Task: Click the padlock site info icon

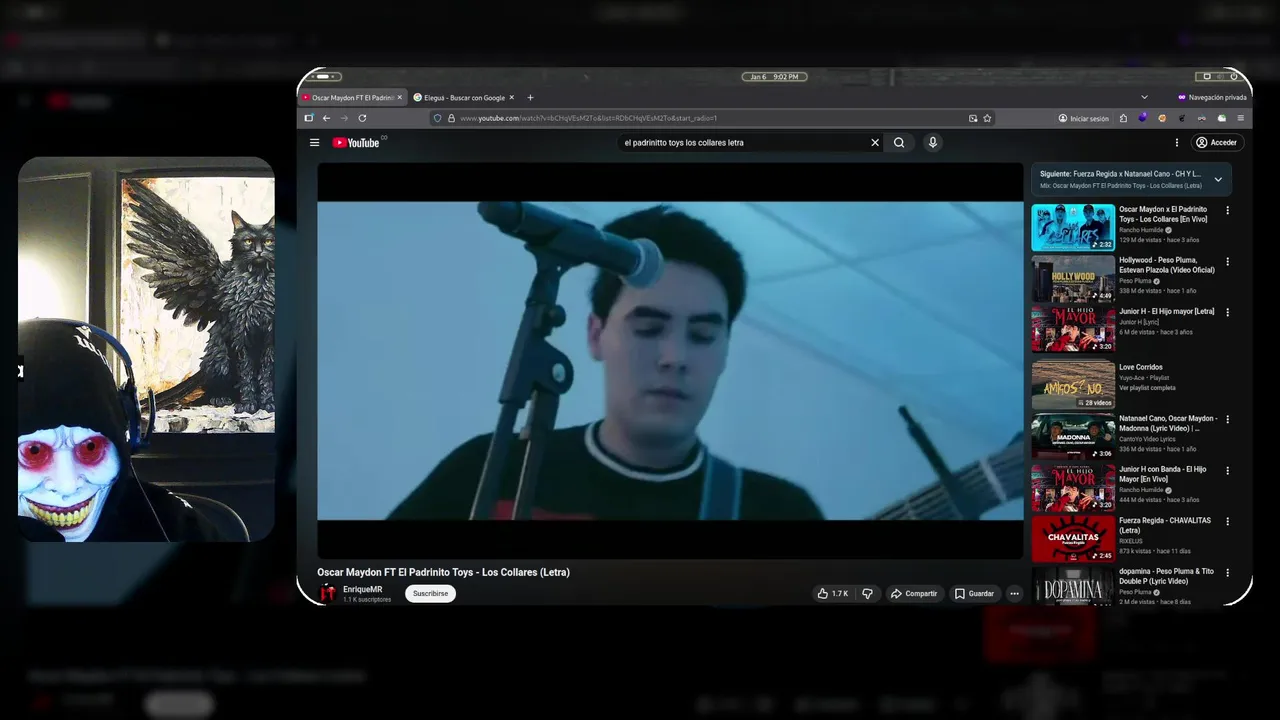Action: 451,118
